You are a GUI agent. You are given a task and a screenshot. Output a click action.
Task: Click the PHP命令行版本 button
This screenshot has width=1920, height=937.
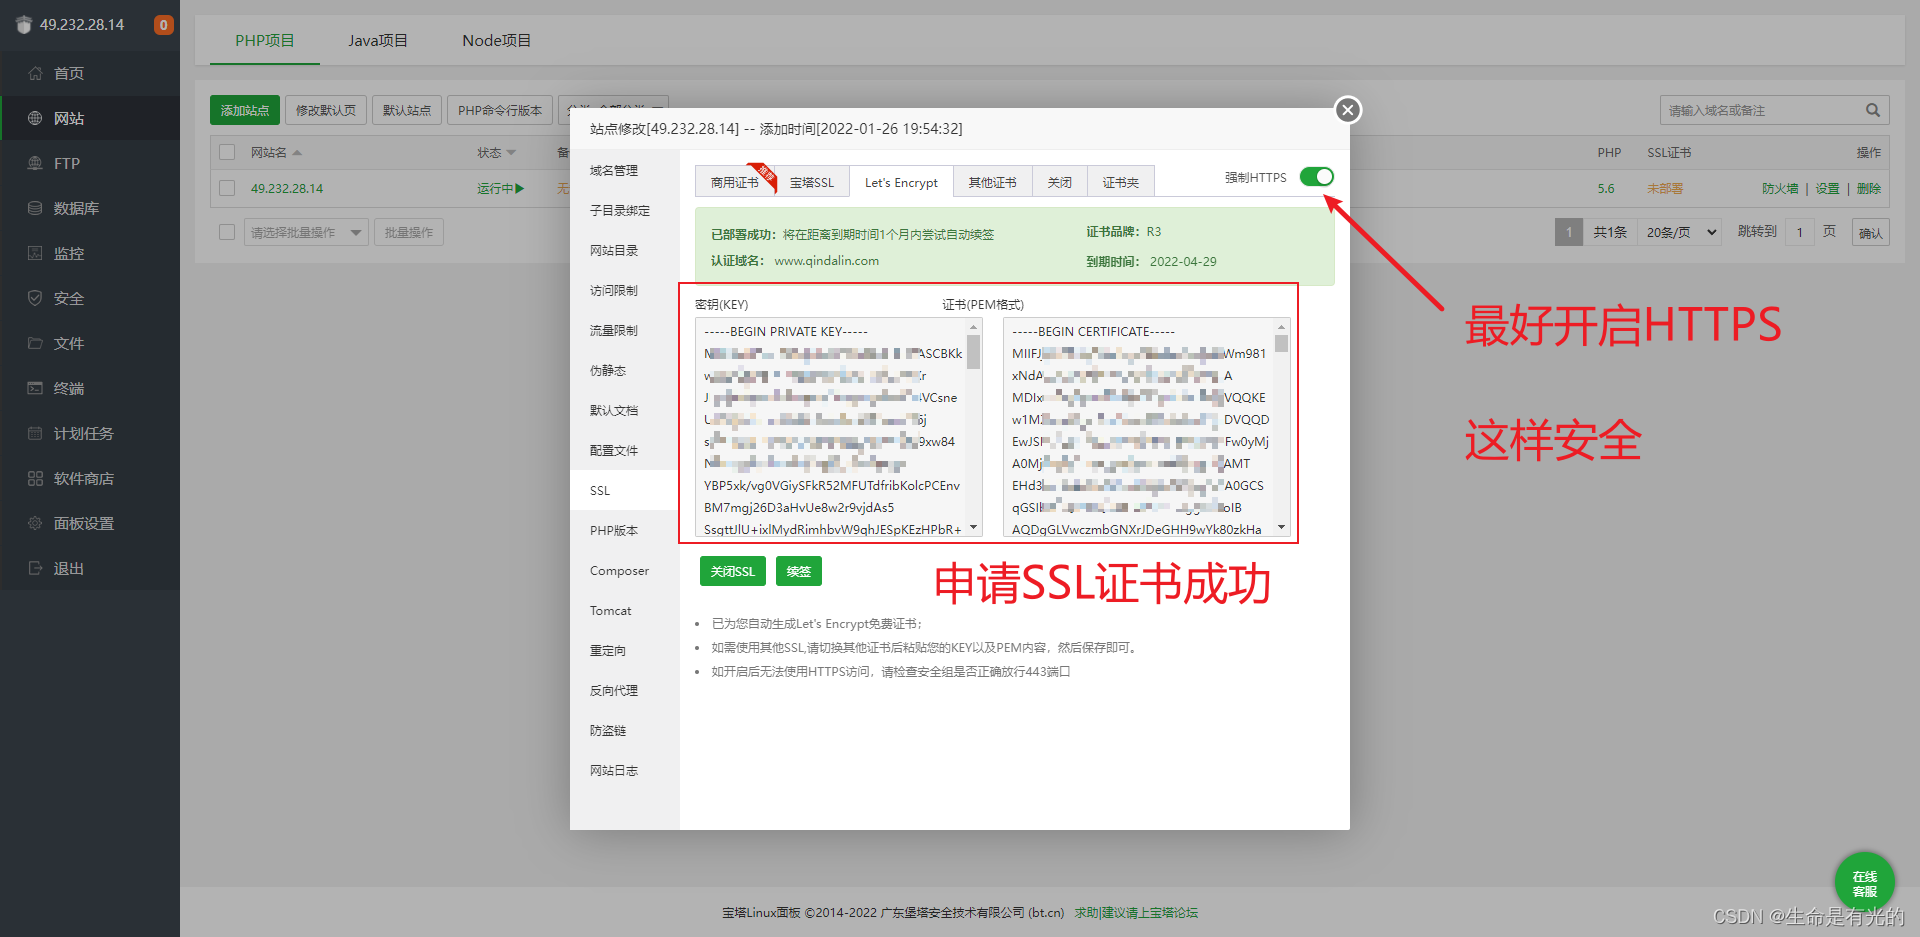[x=500, y=110]
